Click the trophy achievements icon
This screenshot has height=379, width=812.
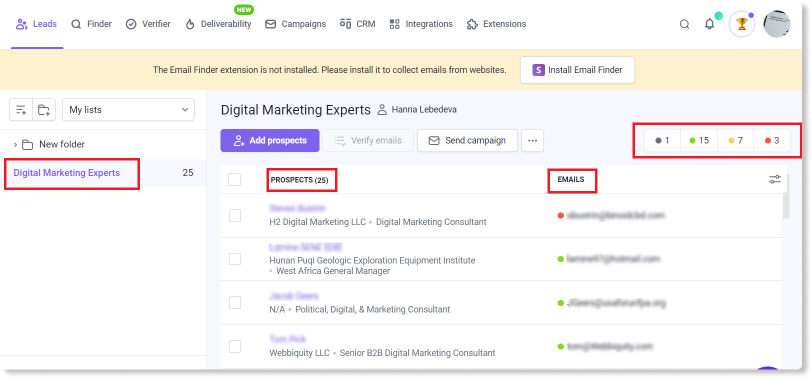click(x=742, y=24)
